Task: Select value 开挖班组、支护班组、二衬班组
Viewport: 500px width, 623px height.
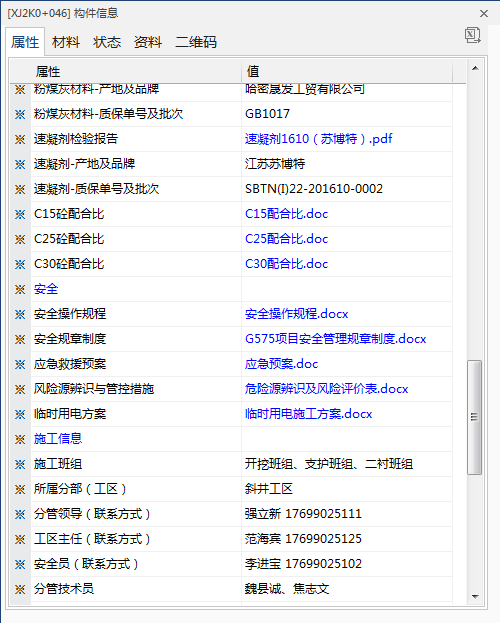Action: click(329, 464)
